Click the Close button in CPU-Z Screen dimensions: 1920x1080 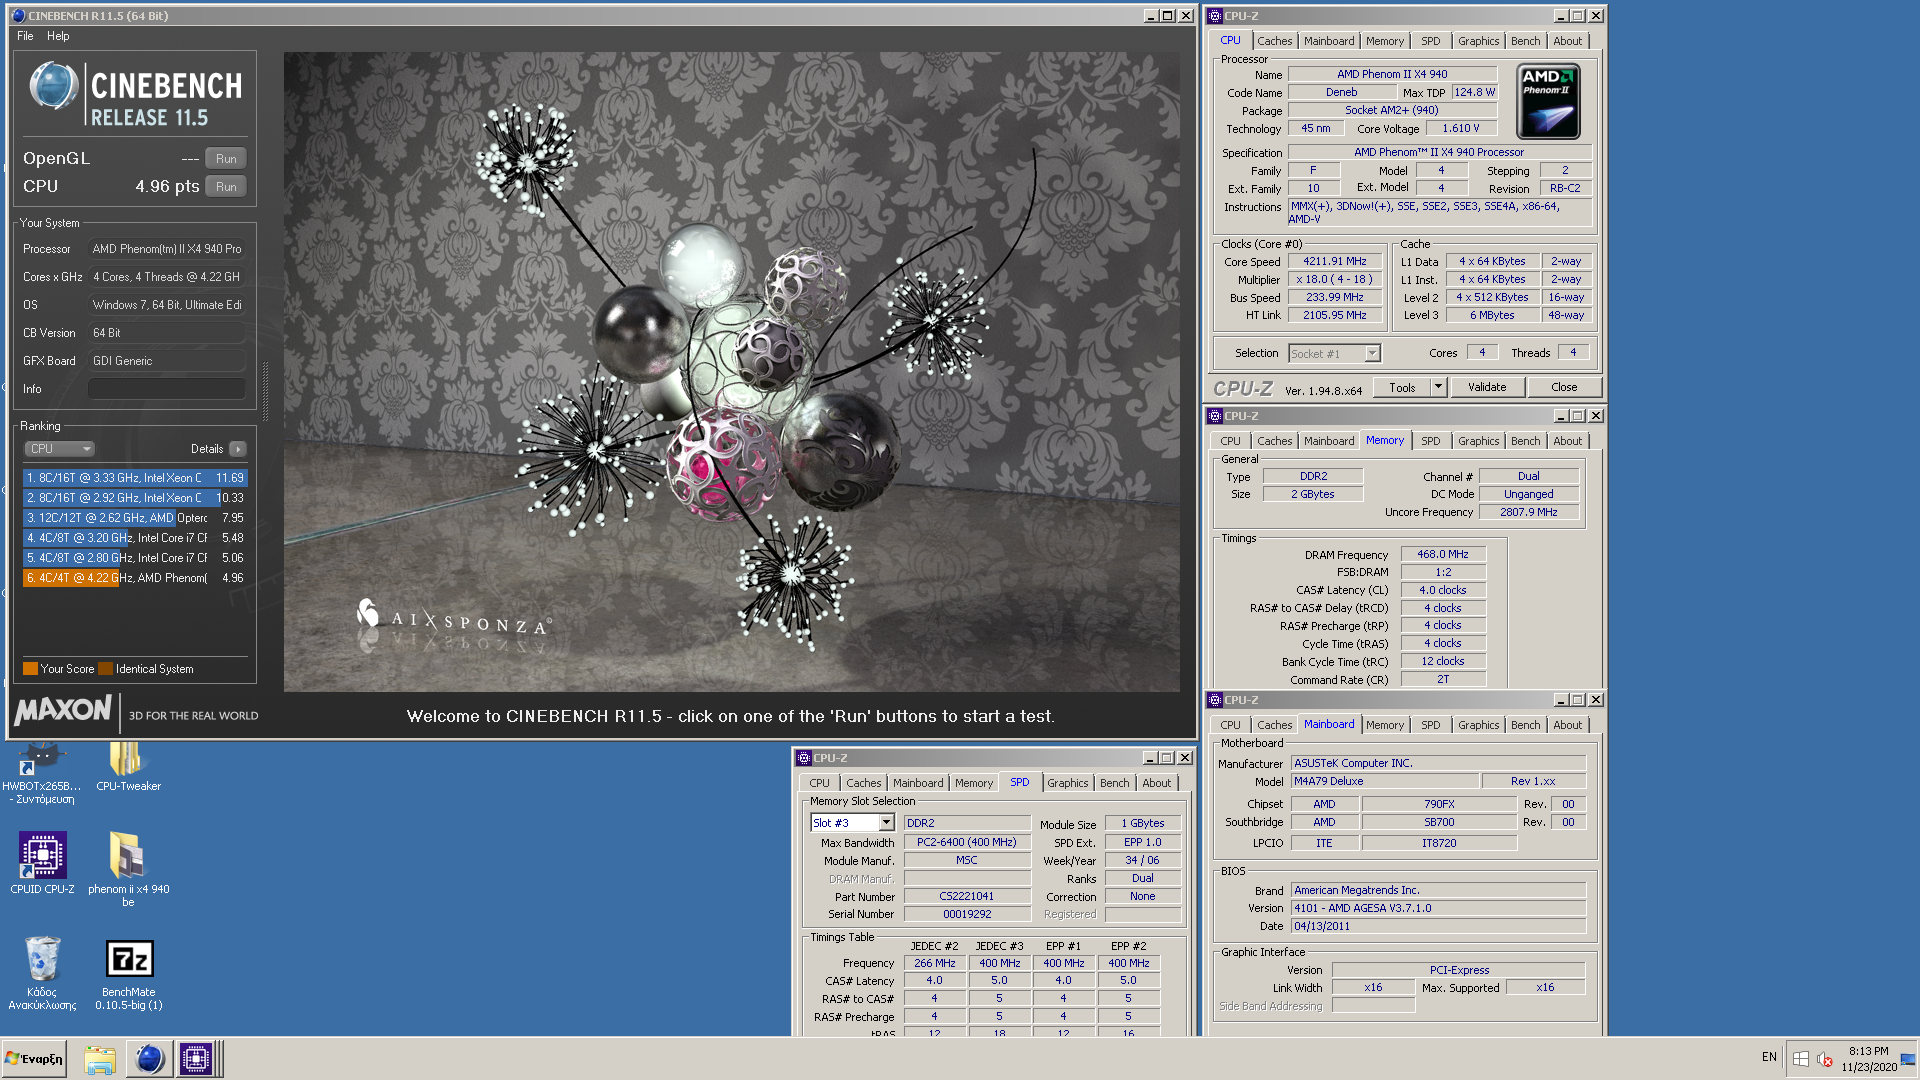[x=1564, y=387]
